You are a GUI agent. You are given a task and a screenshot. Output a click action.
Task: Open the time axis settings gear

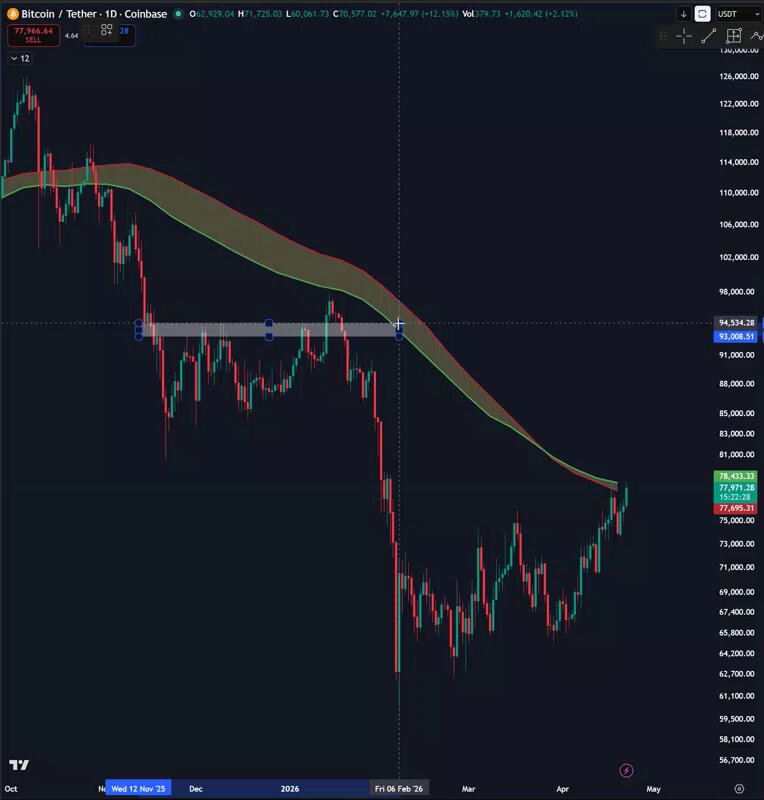[x=739, y=789]
